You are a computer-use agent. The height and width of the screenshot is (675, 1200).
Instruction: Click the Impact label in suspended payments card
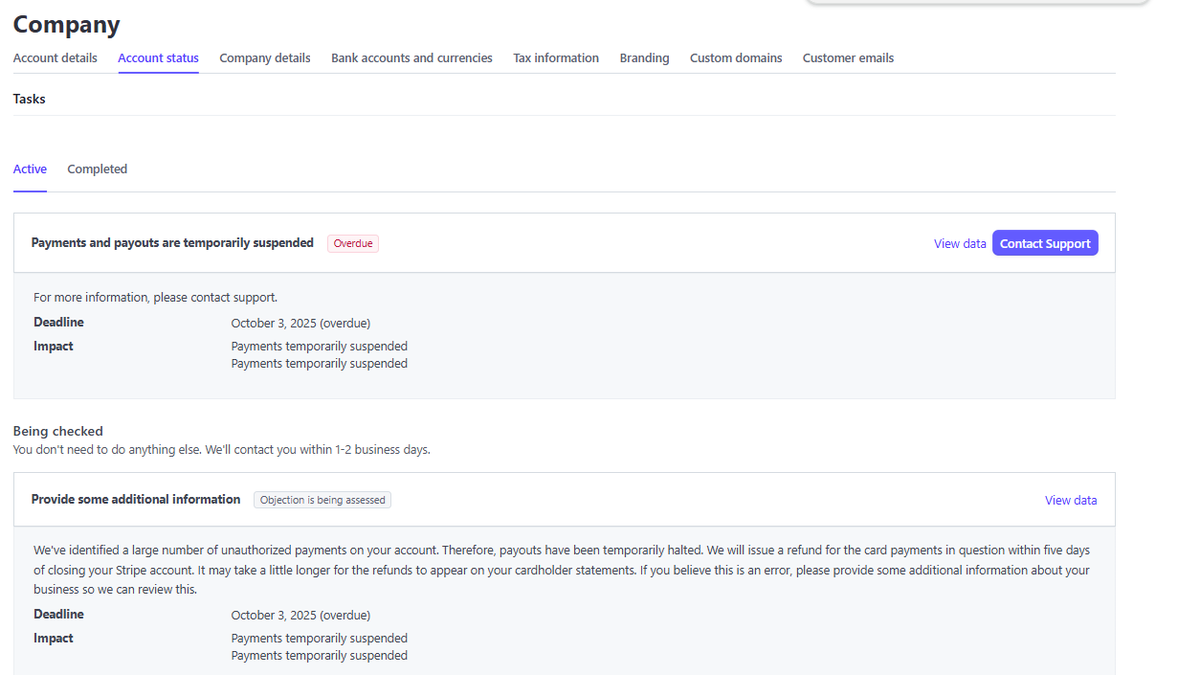point(53,346)
